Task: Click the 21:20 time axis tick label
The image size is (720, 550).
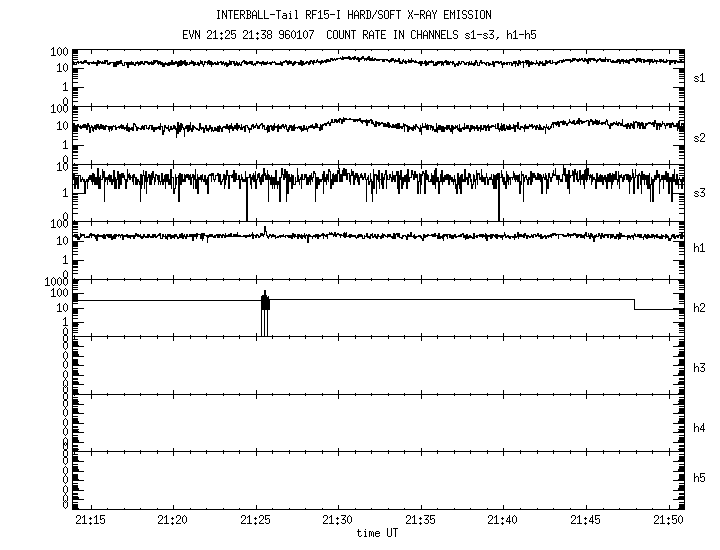Action: click(x=173, y=521)
